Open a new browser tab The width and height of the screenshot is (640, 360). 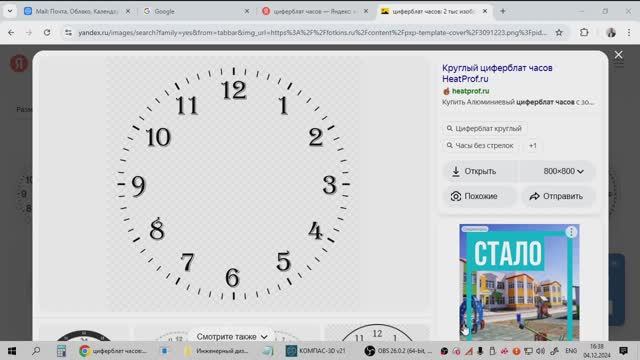pyautogui.click(x=503, y=11)
